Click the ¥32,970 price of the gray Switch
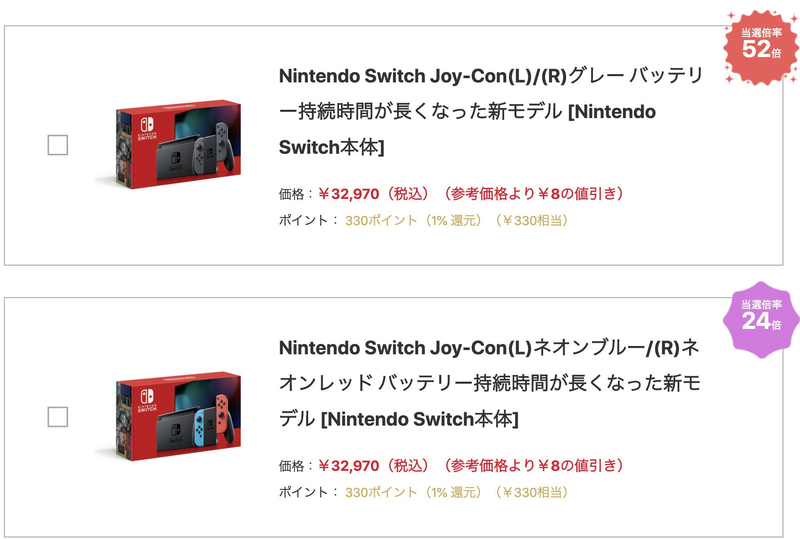 coord(349,194)
